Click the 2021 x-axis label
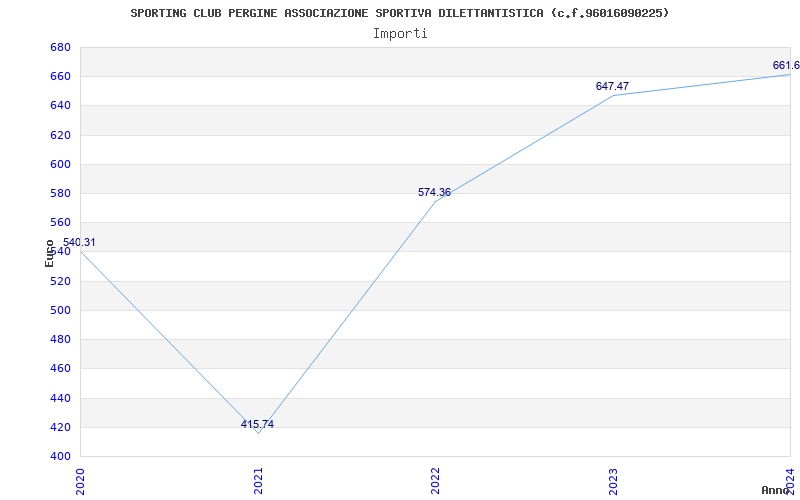Image resolution: width=800 pixels, height=500 pixels. point(258,481)
